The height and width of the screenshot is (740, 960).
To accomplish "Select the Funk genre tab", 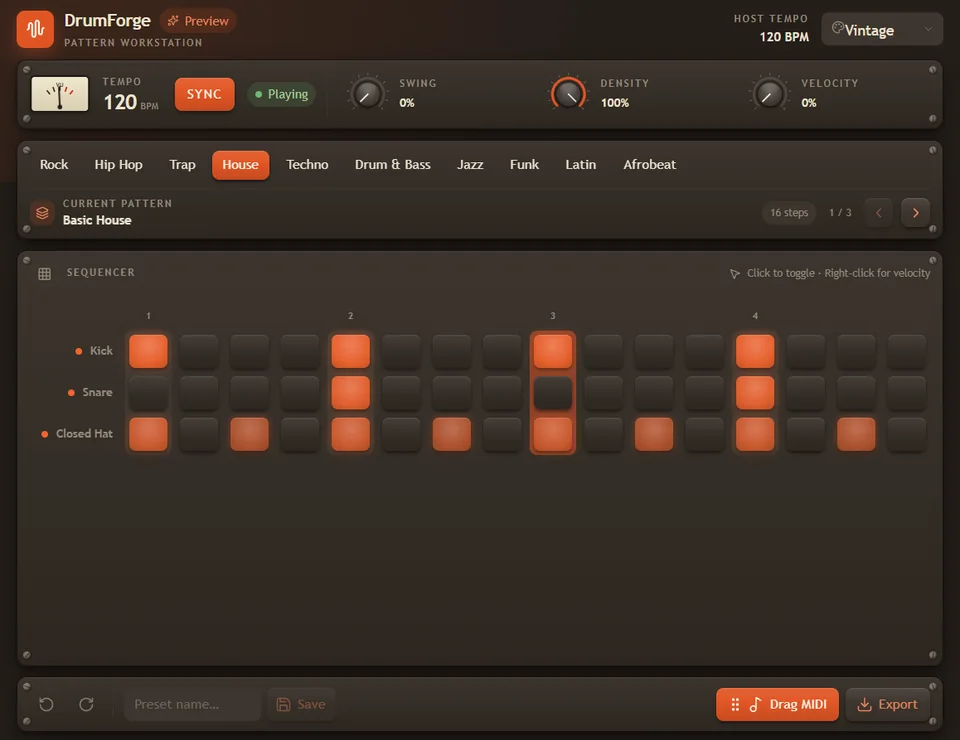I will [x=524, y=165].
